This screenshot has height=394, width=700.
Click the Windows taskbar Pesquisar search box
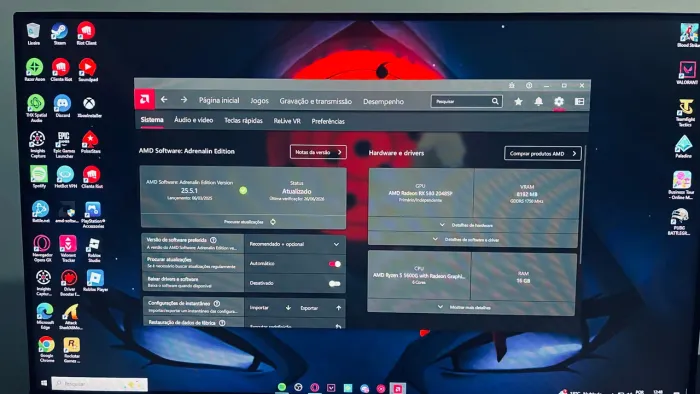pos(100,384)
